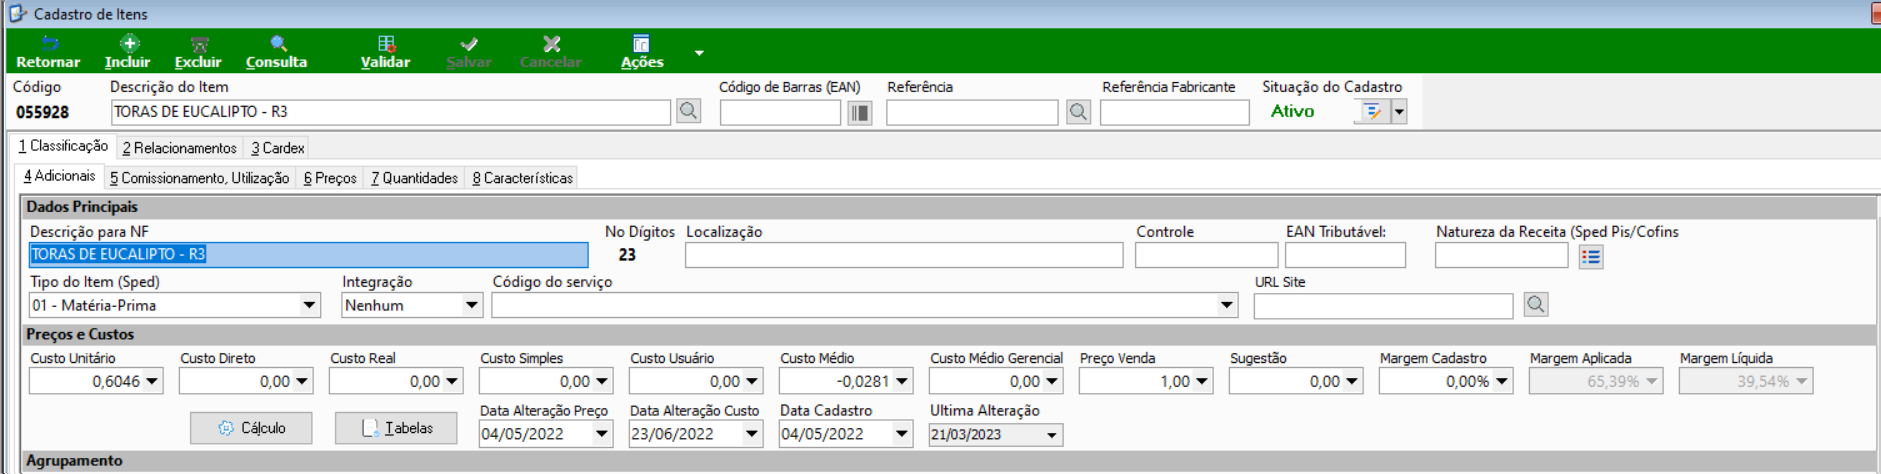Open the Consulta search tool
The width and height of the screenshot is (1881, 474).
point(277,52)
